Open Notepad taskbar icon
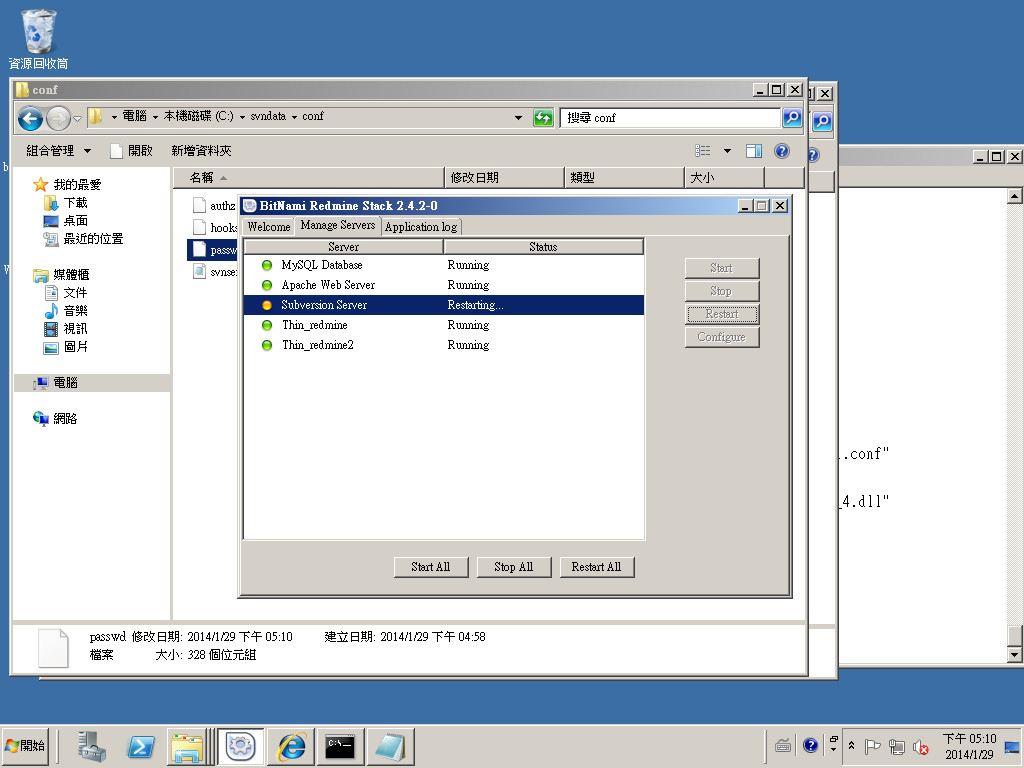 (391, 747)
